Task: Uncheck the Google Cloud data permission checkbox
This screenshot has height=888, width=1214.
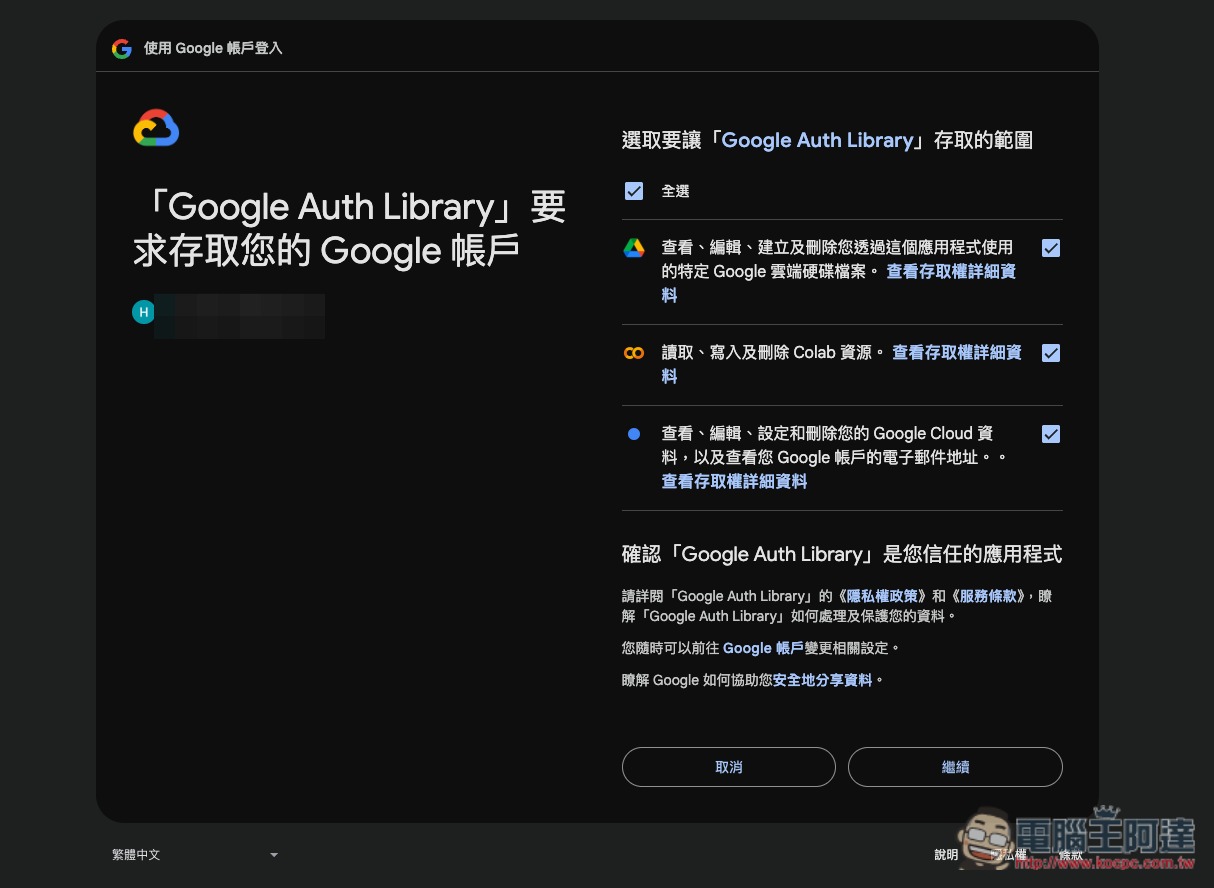Action: pos(1051,434)
